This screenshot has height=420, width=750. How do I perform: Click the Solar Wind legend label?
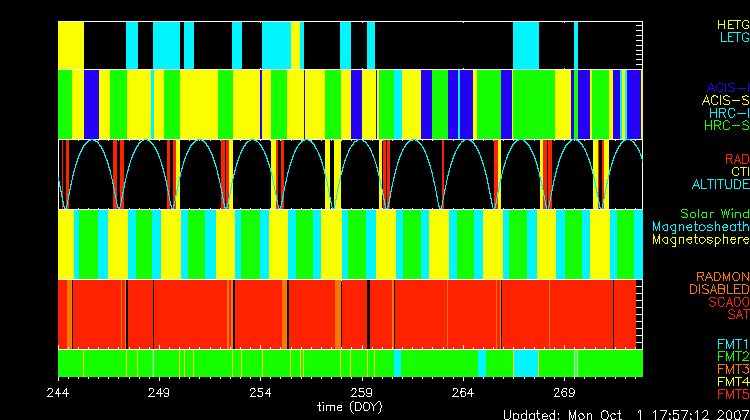coord(714,214)
